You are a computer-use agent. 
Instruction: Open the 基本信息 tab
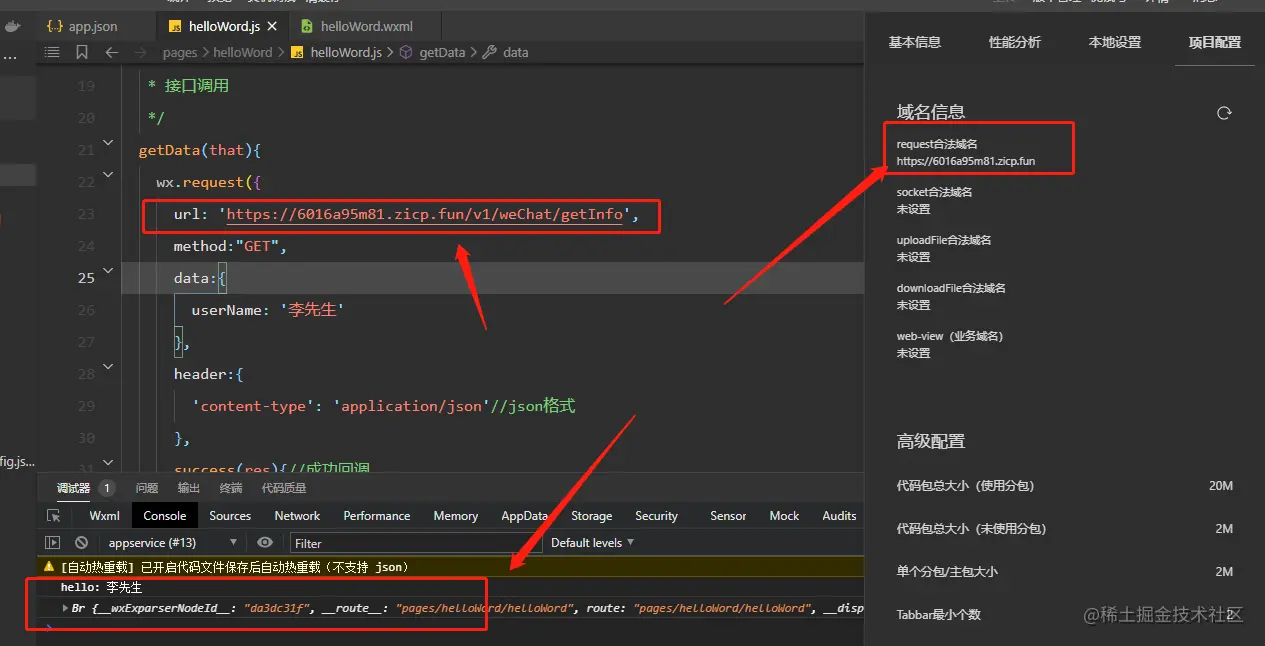click(x=915, y=42)
